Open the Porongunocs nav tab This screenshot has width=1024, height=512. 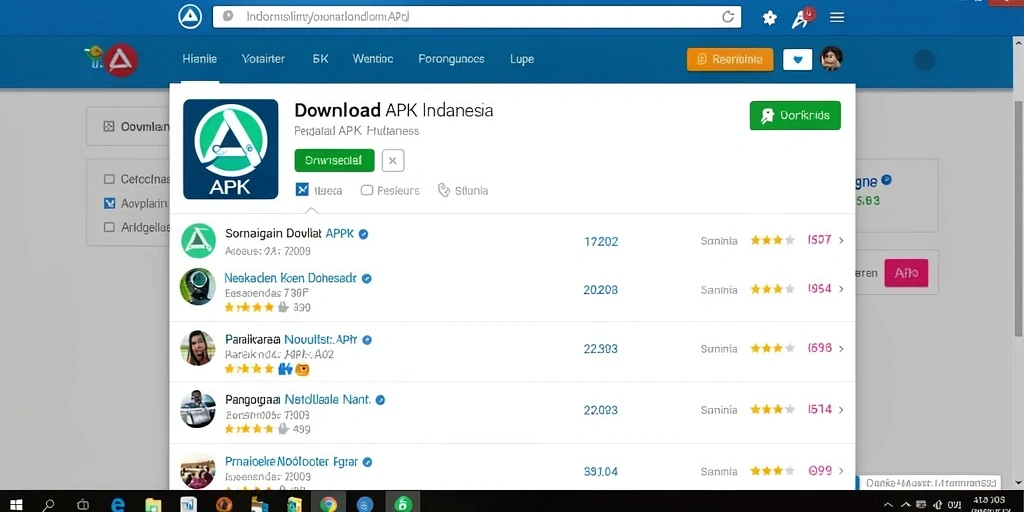451,59
